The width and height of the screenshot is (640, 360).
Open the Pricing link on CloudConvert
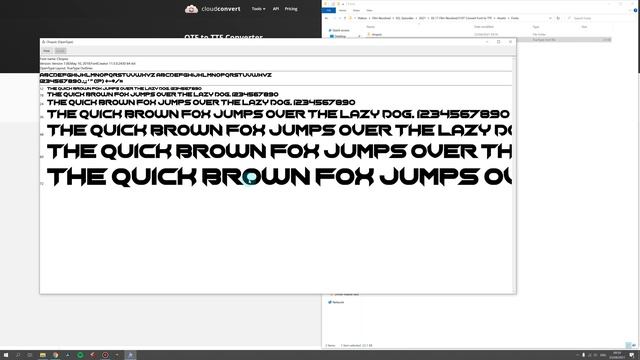coord(291,9)
